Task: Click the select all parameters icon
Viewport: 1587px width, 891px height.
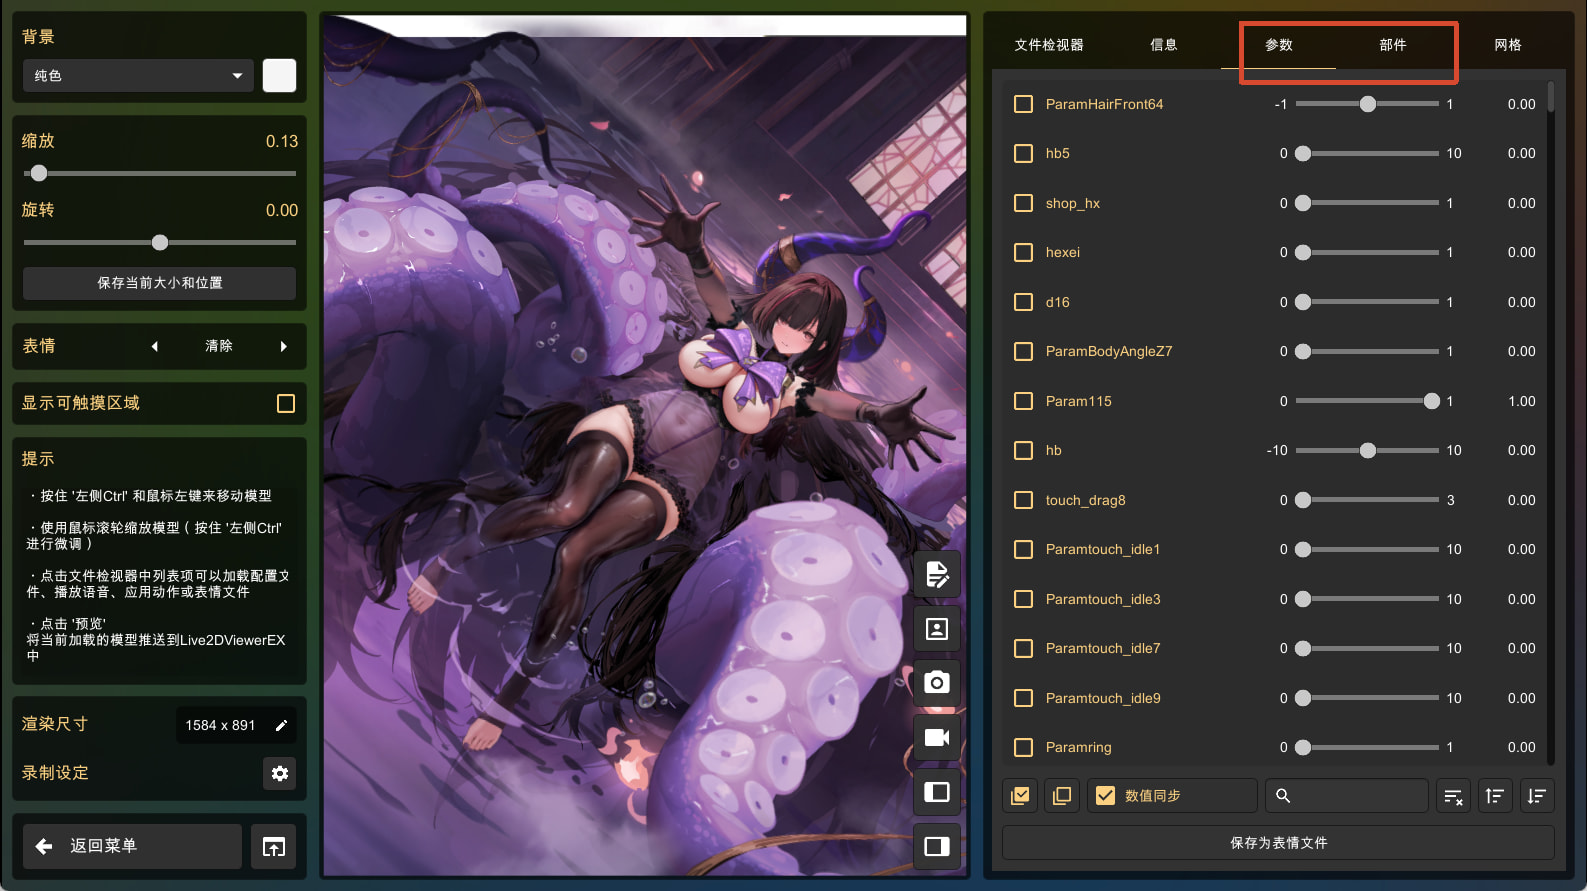Action: coord(1020,796)
